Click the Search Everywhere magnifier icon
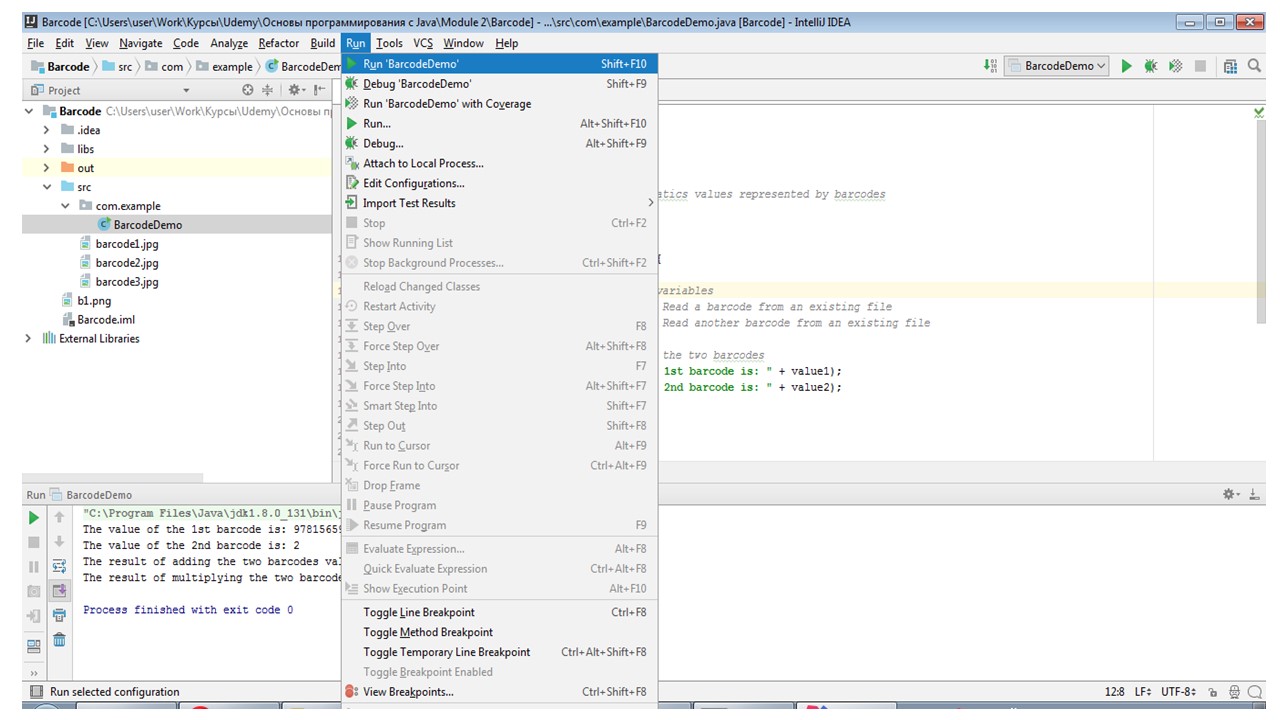This screenshot has width=1280, height=720. (x=1255, y=66)
